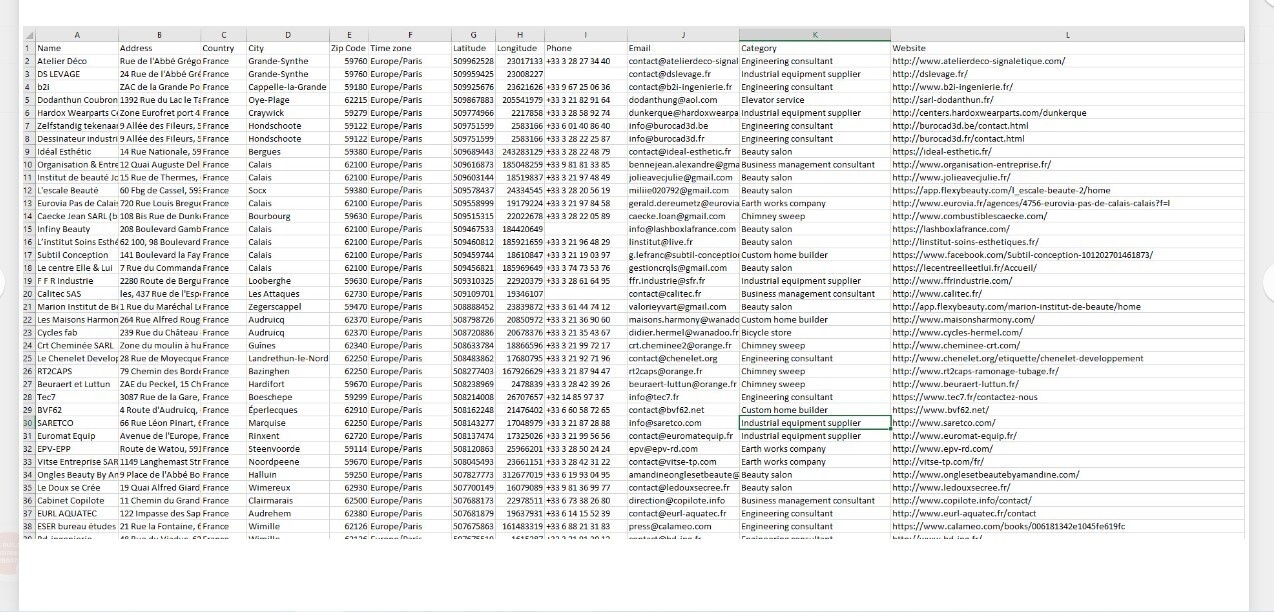This screenshot has height=612, width=1274.
Task: Click city cell 'Oye-Plage'
Action: [x=287, y=100]
